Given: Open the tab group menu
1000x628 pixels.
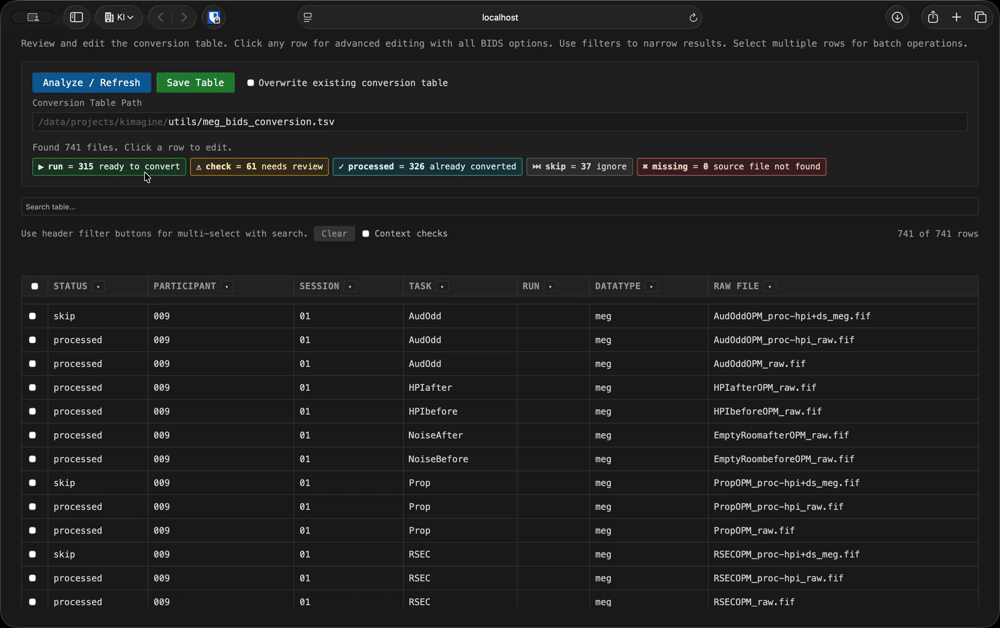Looking at the screenshot, I should (x=119, y=17).
